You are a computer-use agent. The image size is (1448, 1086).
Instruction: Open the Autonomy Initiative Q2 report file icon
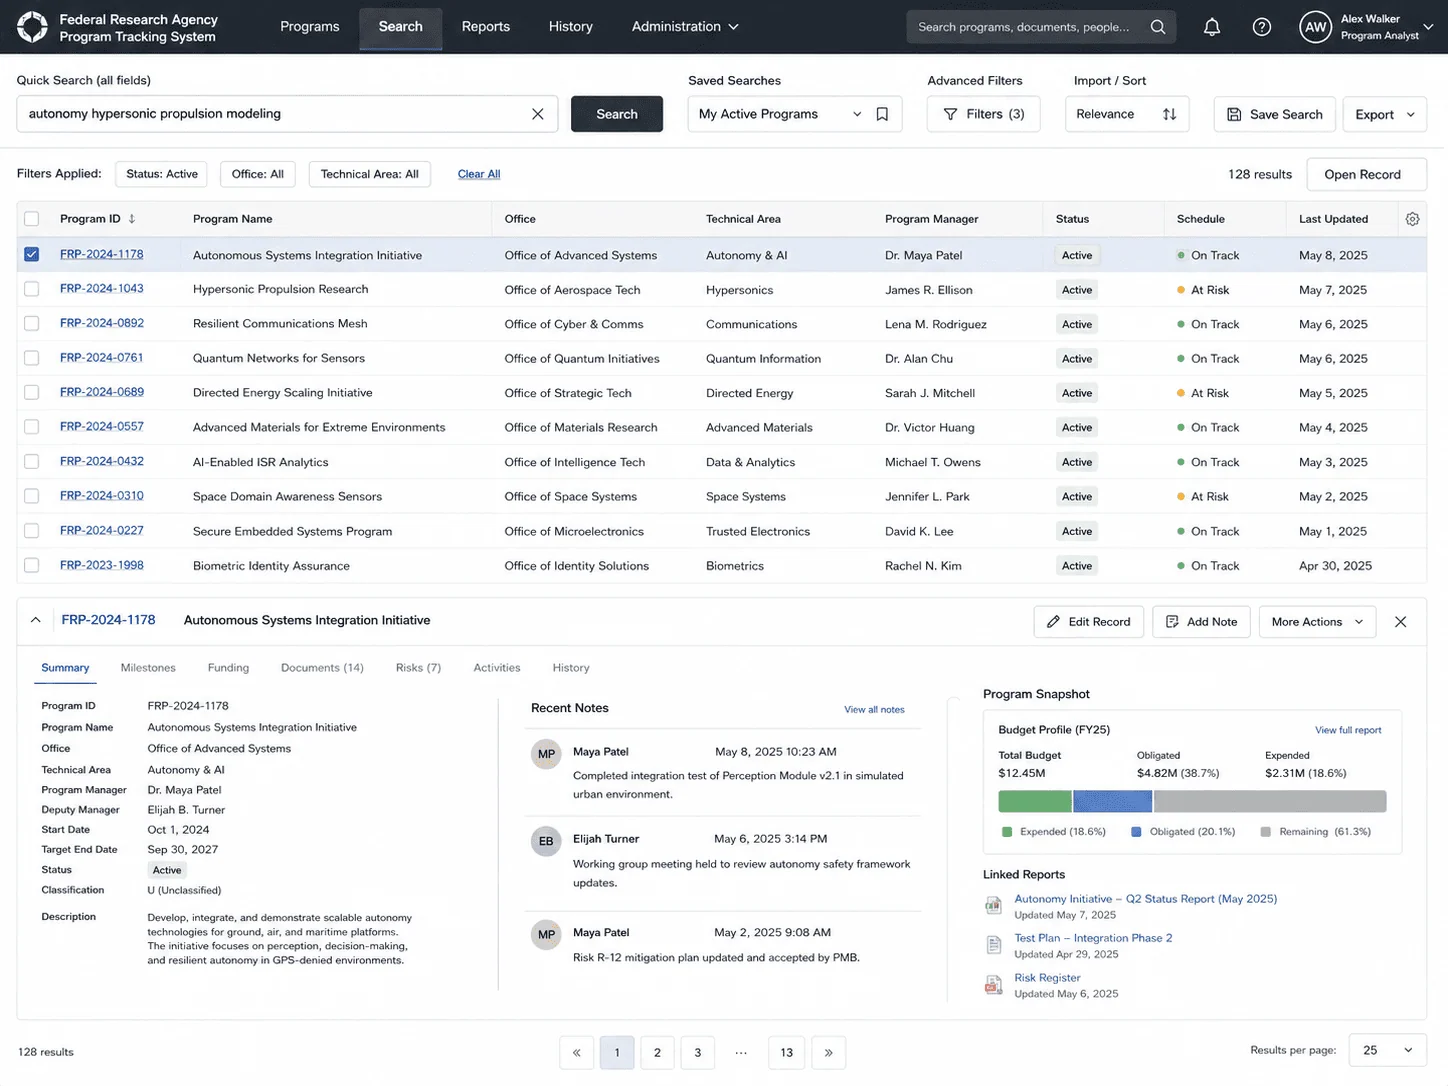click(993, 905)
